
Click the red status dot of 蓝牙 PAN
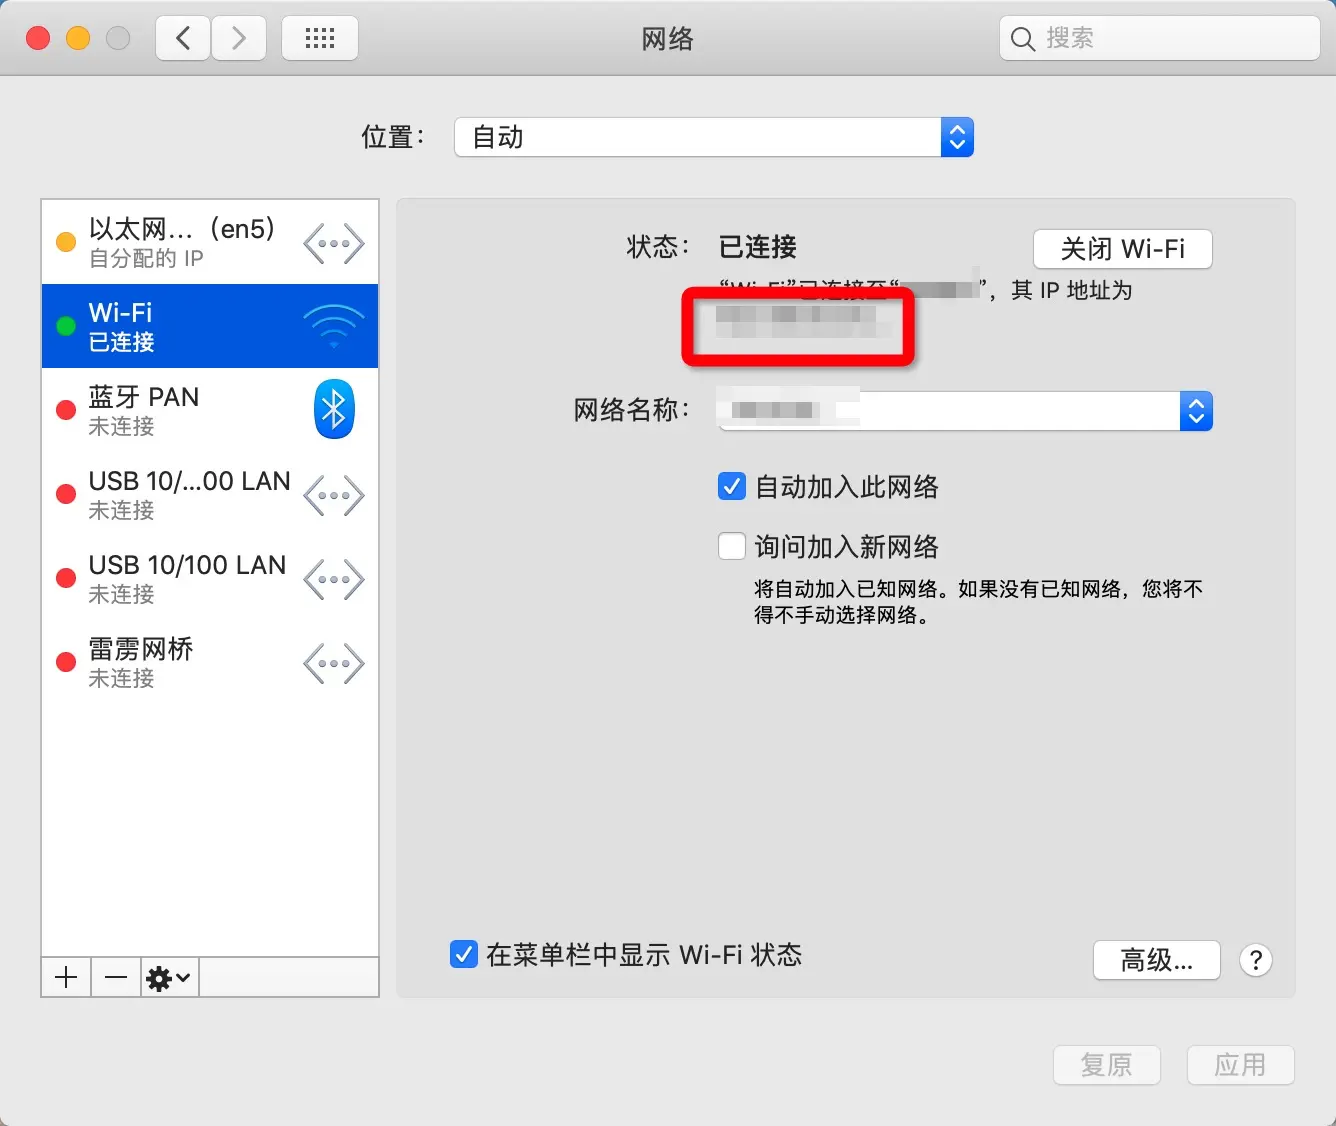click(66, 410)
